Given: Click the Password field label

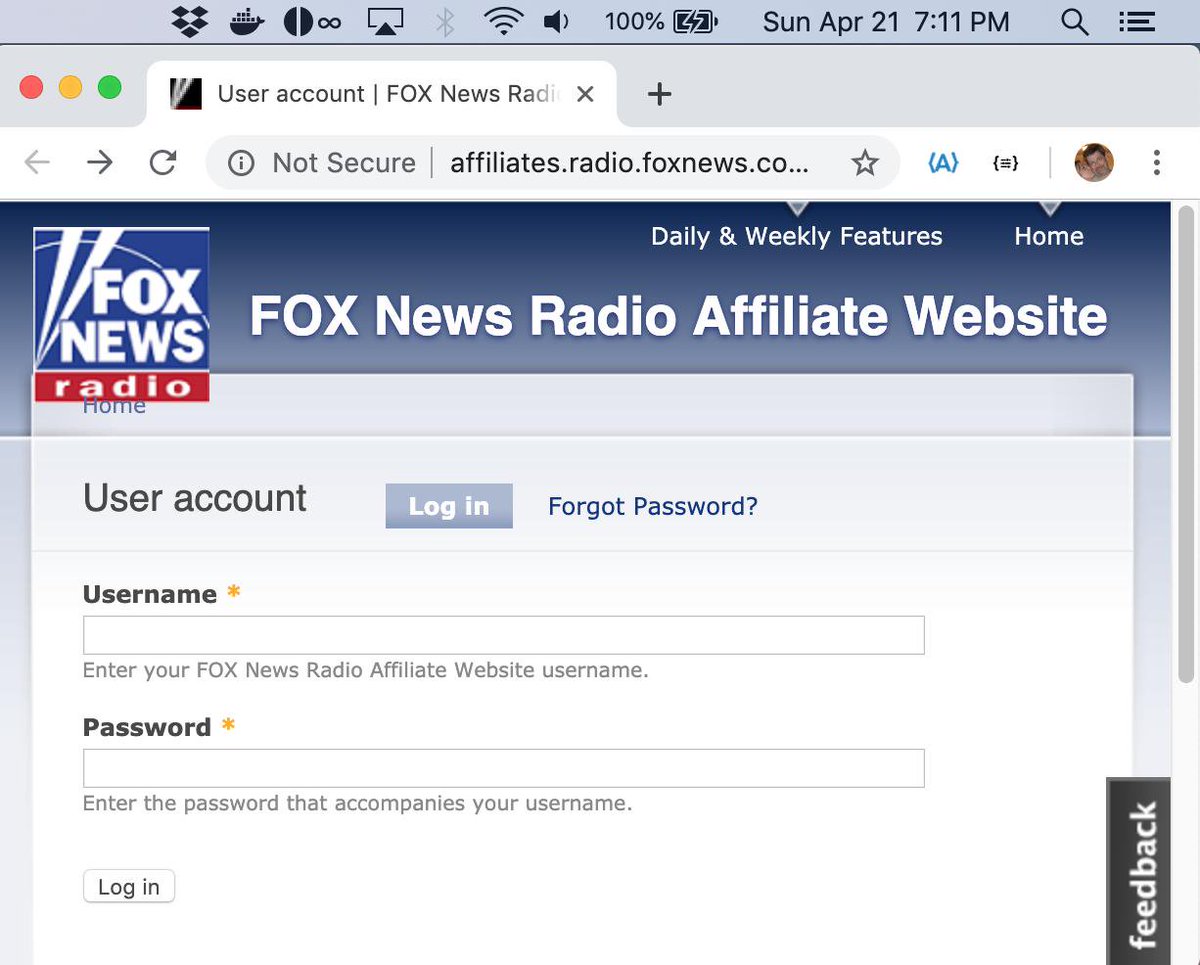Looking at the screenshot, I should [147, 727].
